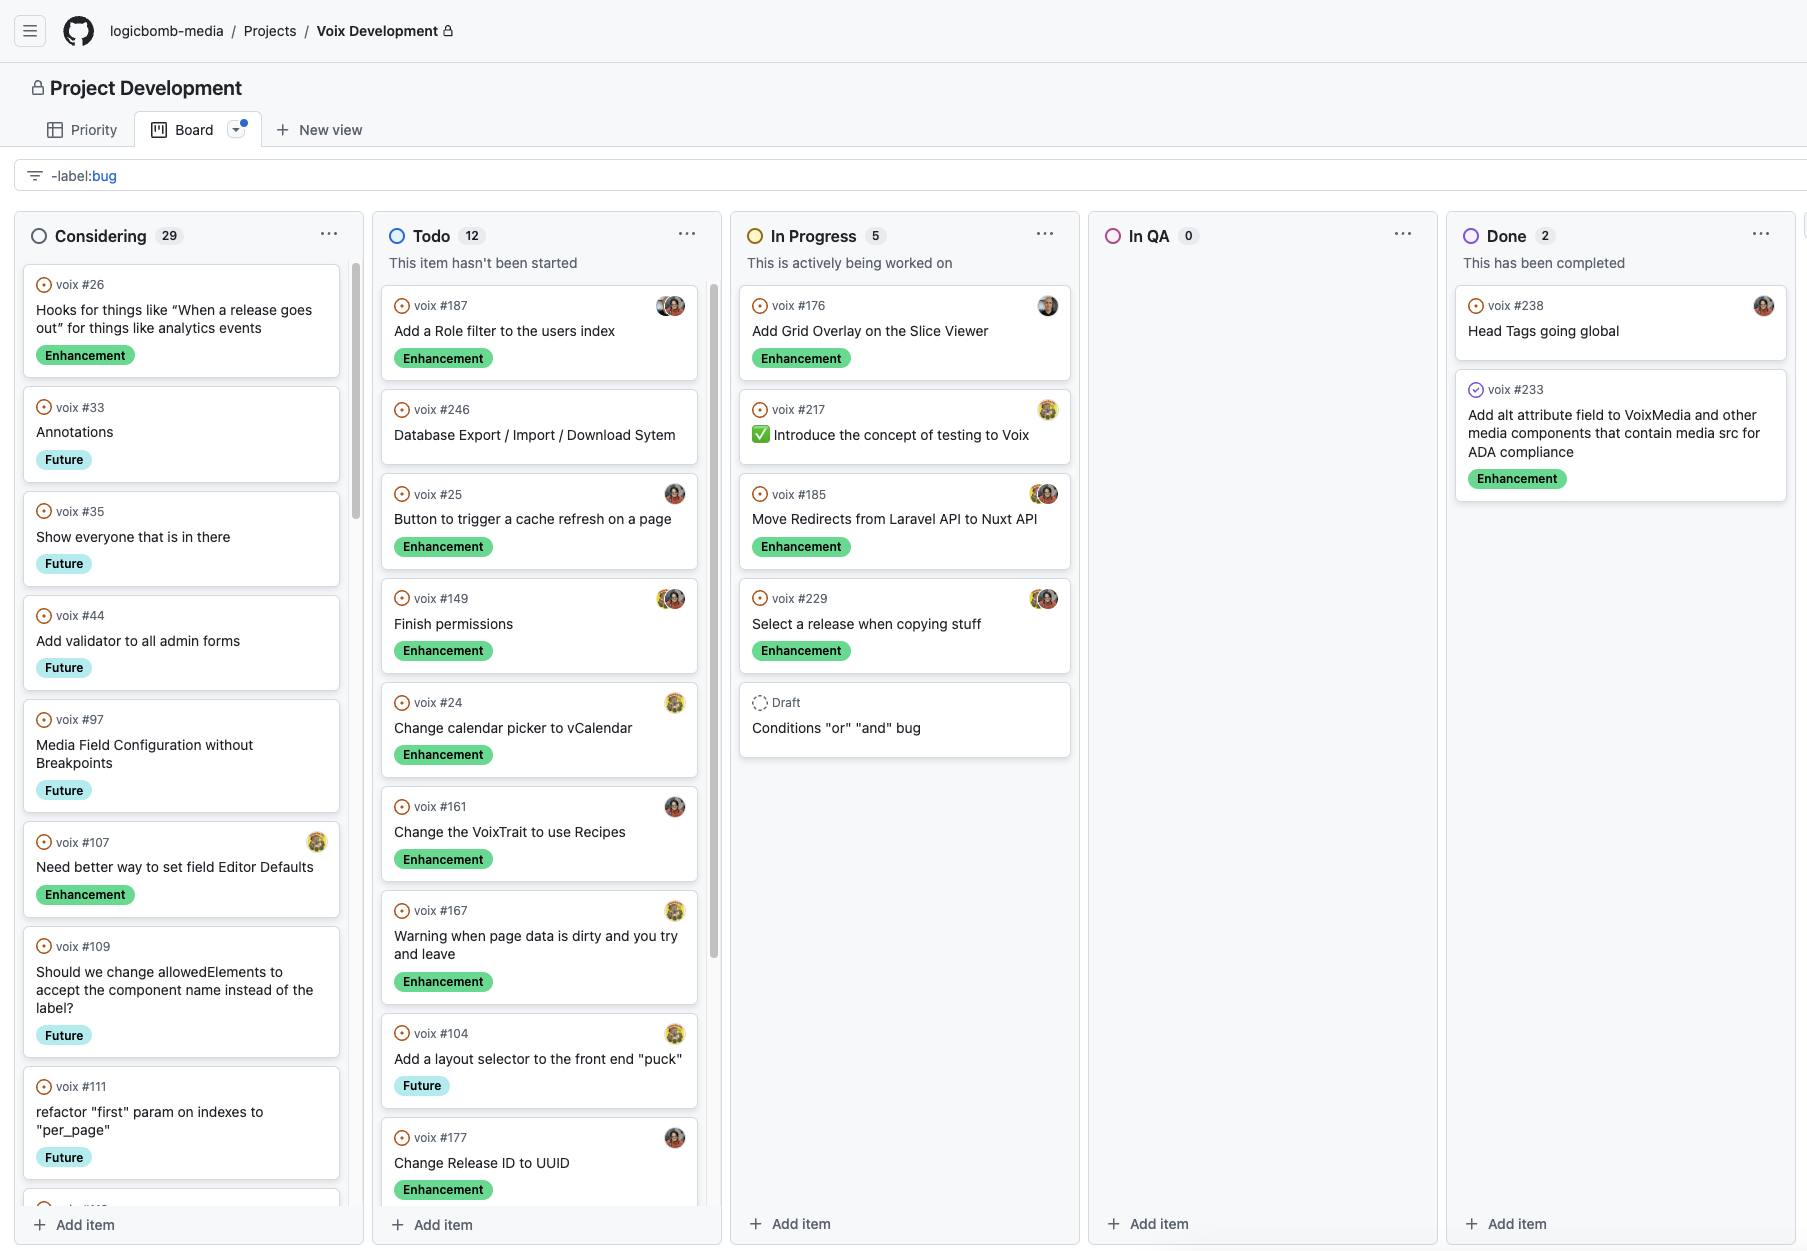Click open-issue icon on voix #246 card
Viewport: 1807px width, 1251px height.
click(x=402, y=410)
